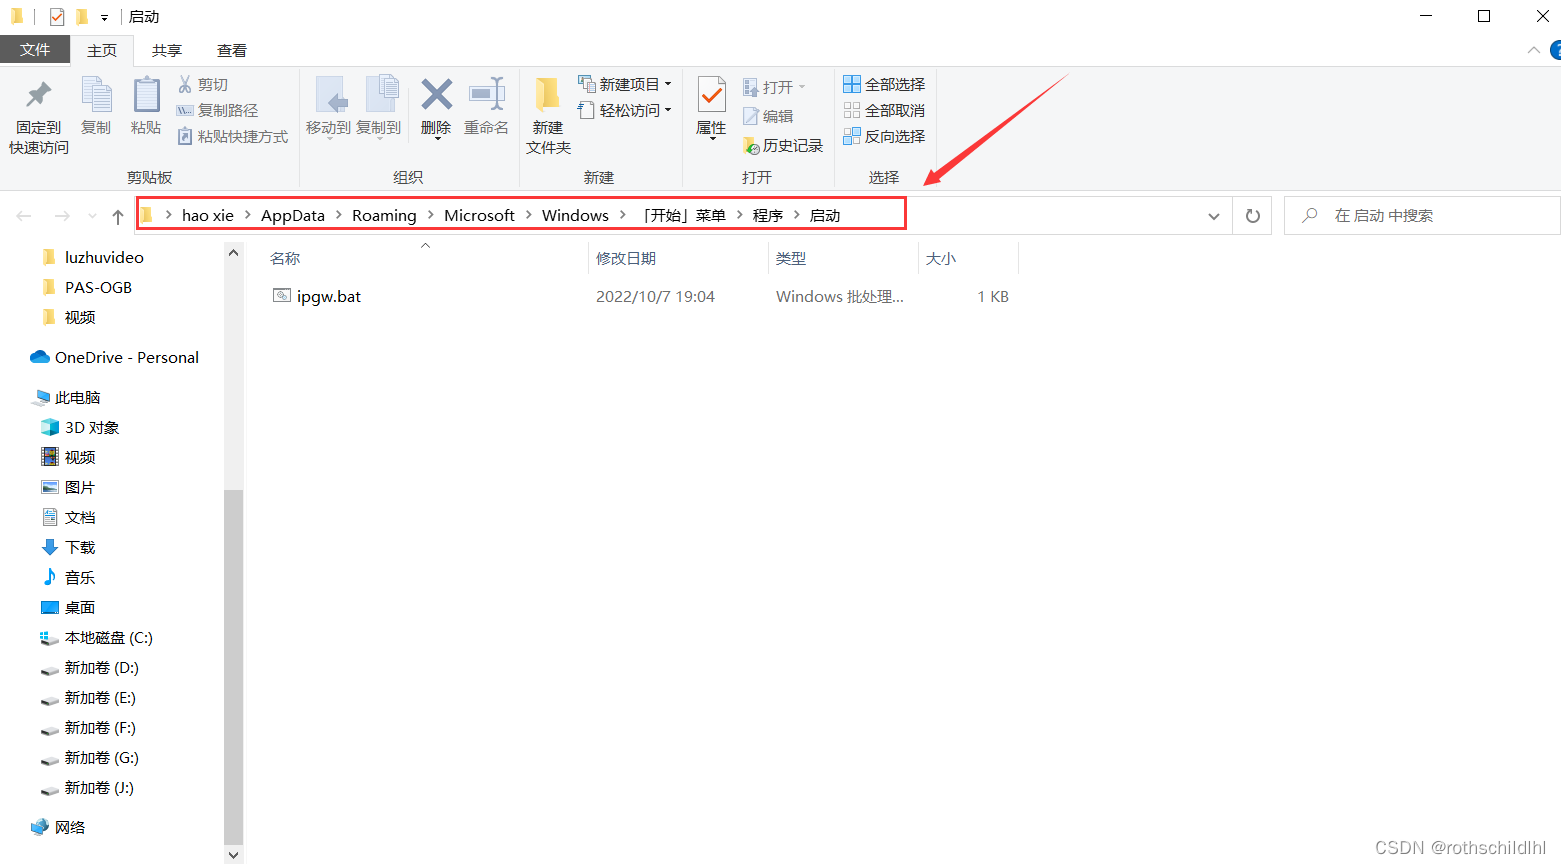This screenshot has height=864, width=1561.
Task: Expand the address bar history dropdown
Action: [x=1213, y=216]
